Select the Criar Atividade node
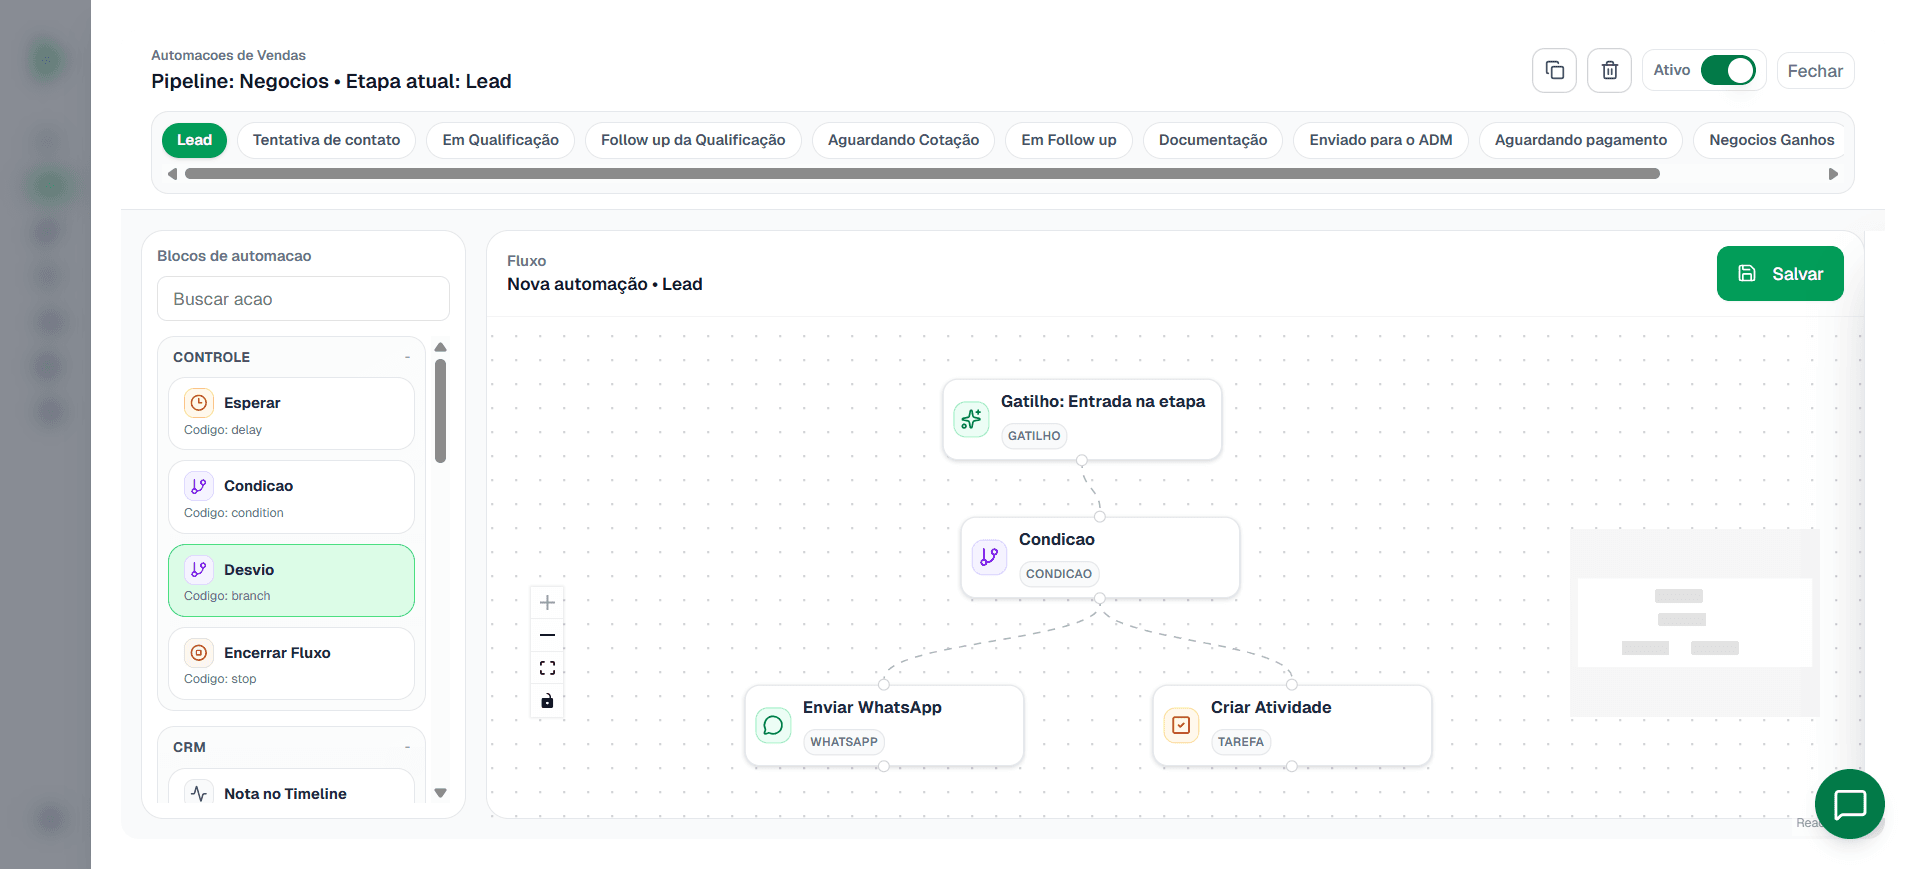1913x869 pixels. pyautogui.click(x=1291, y=725)
